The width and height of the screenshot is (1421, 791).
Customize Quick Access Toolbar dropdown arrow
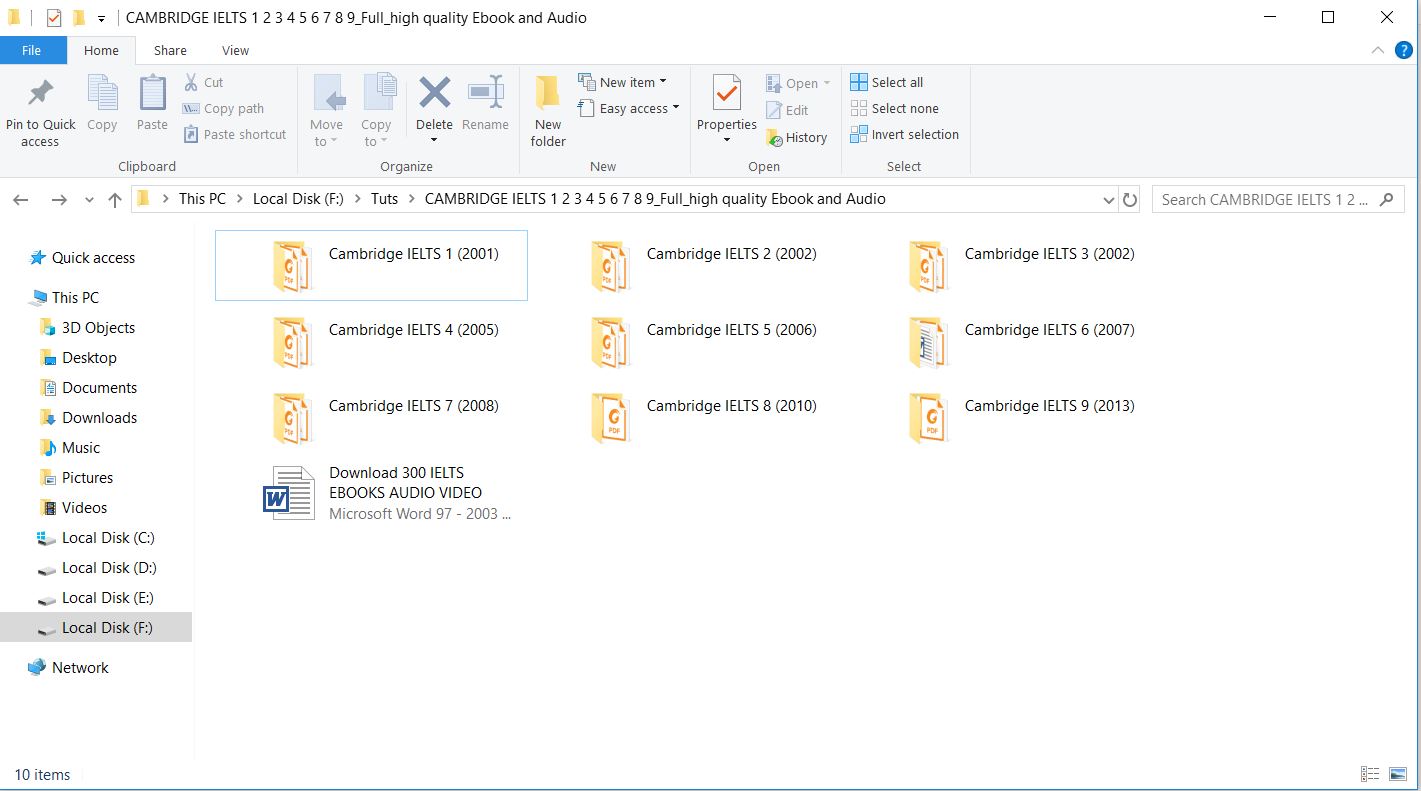101,19
